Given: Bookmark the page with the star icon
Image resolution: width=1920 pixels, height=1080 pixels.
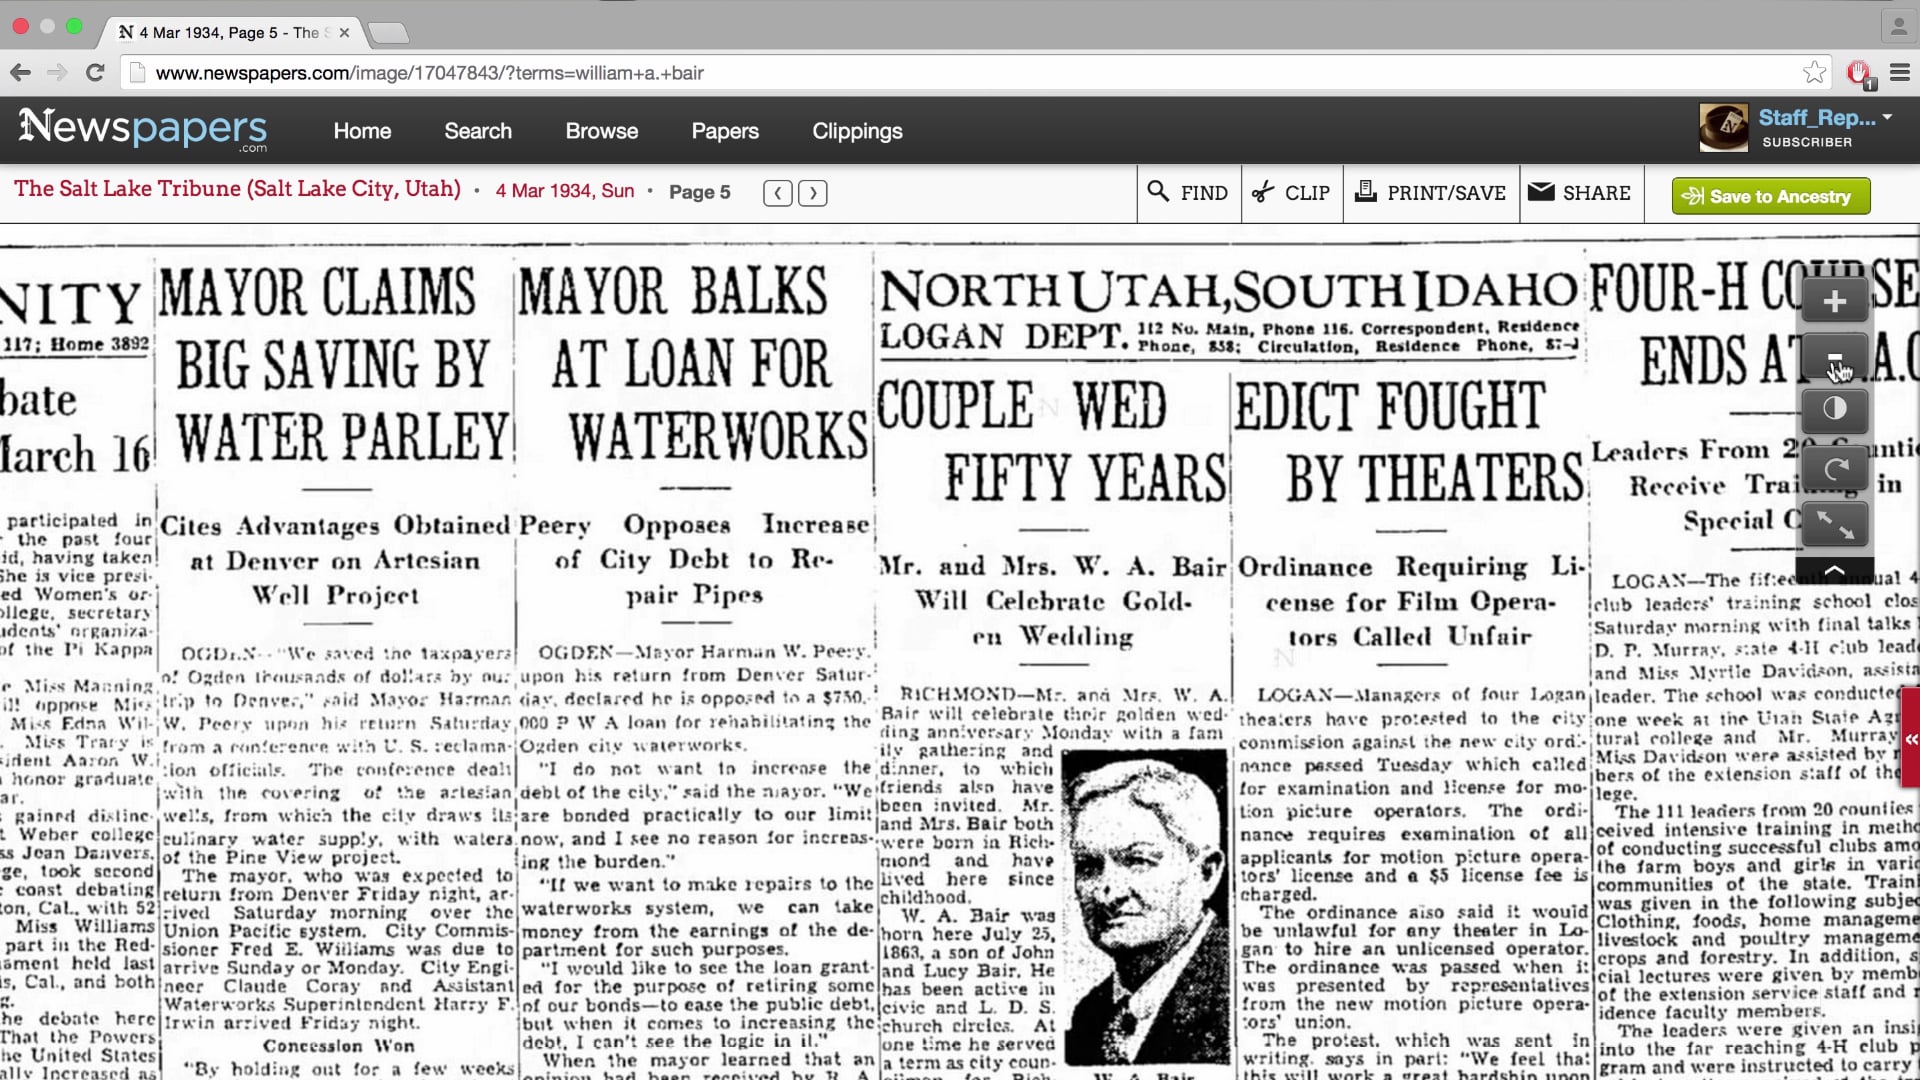Looking at the screenshot, I should pos(1813,72).
